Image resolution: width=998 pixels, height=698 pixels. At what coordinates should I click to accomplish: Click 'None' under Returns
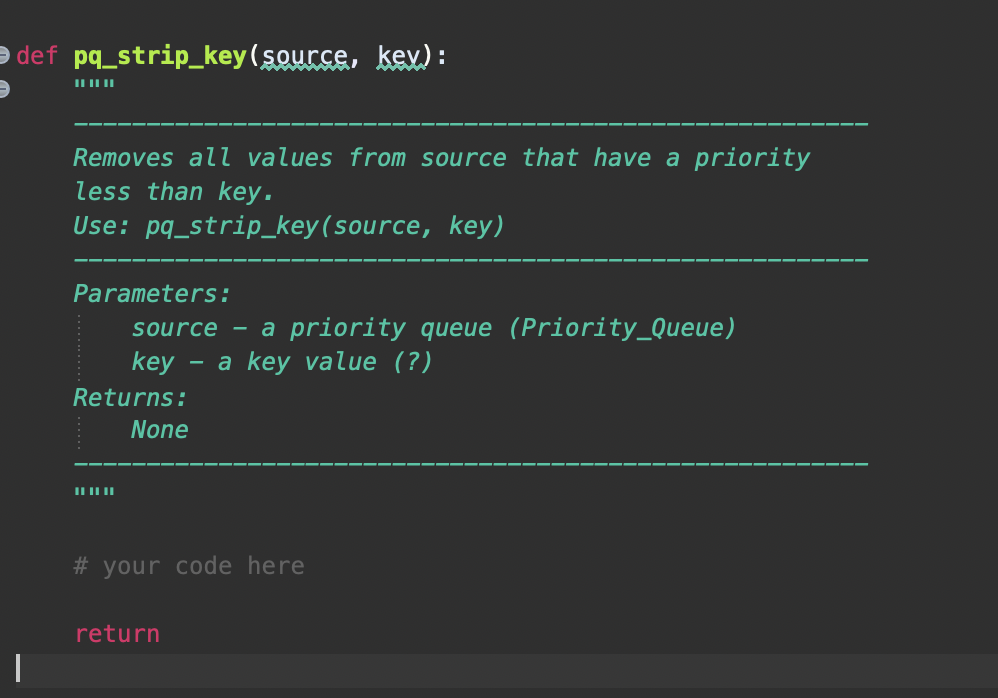pos(159,429)
